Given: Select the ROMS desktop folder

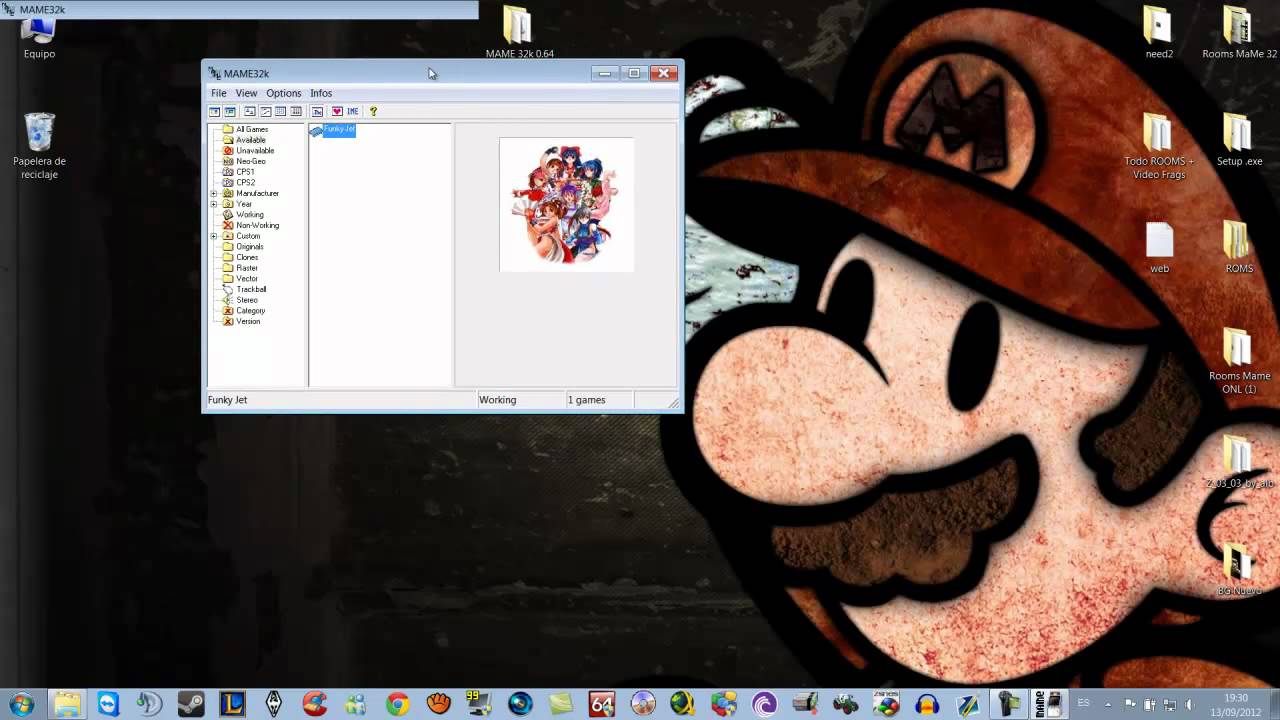Looking at the screenshot, I should (1239, 247).
